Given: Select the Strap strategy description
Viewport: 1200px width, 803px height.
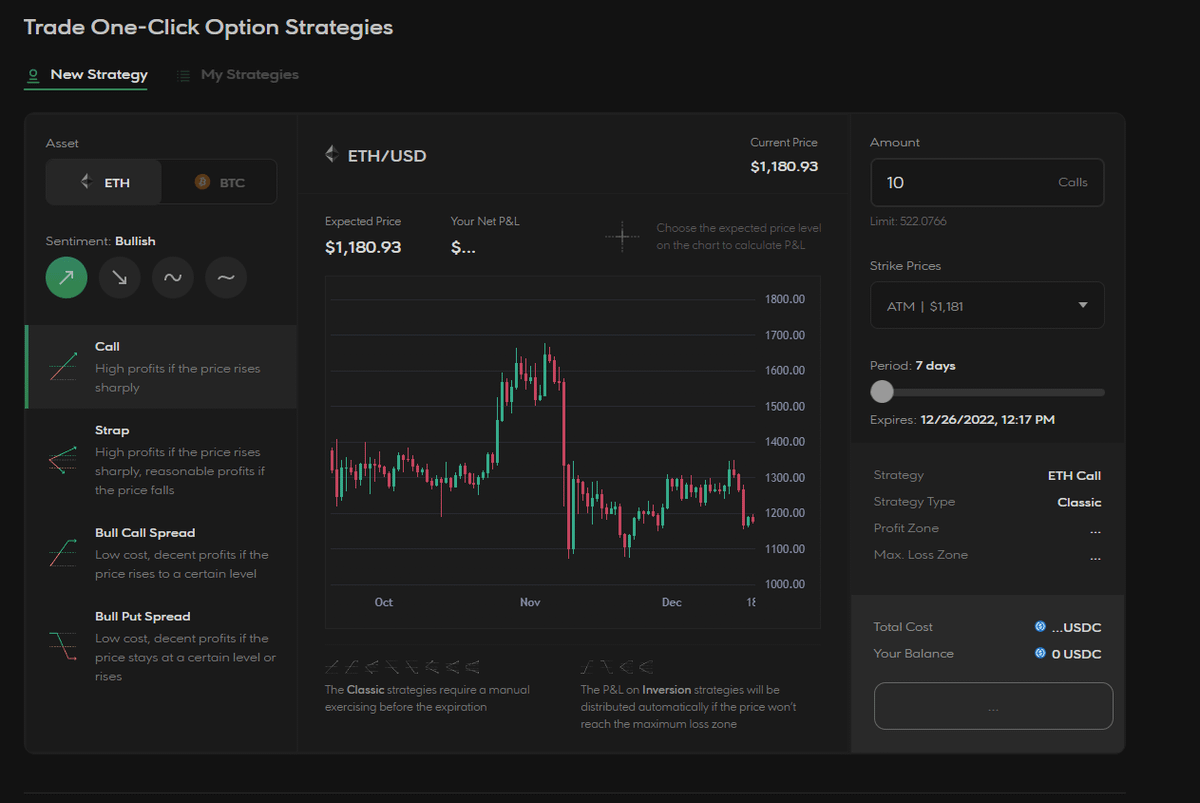Looking at the screenshot, I should pos(177,471).
